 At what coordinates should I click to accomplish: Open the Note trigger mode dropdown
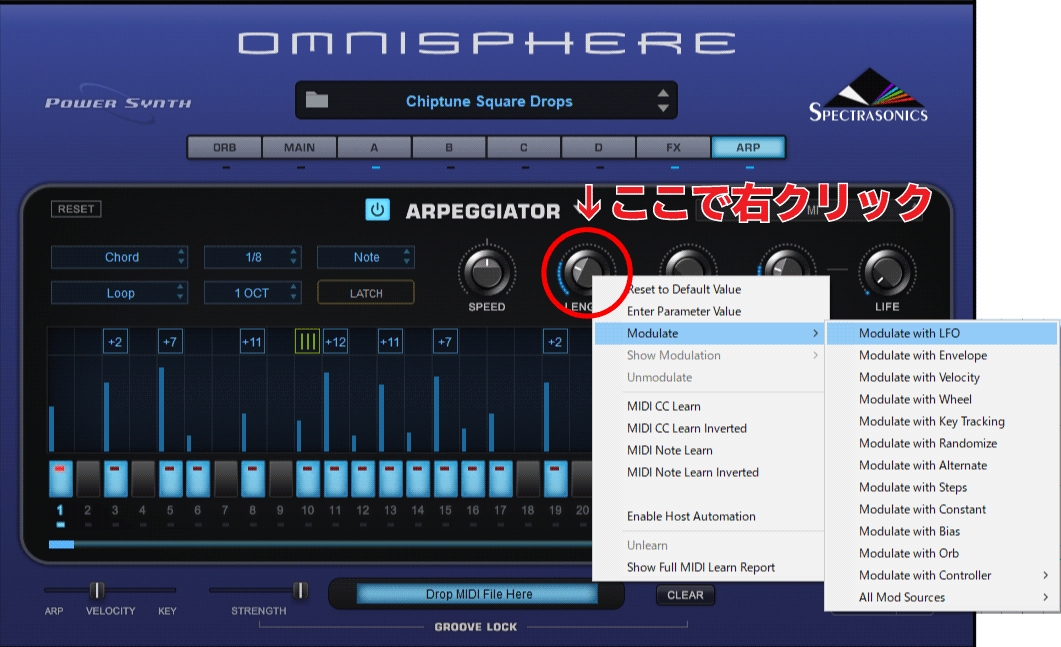[366, 257]
